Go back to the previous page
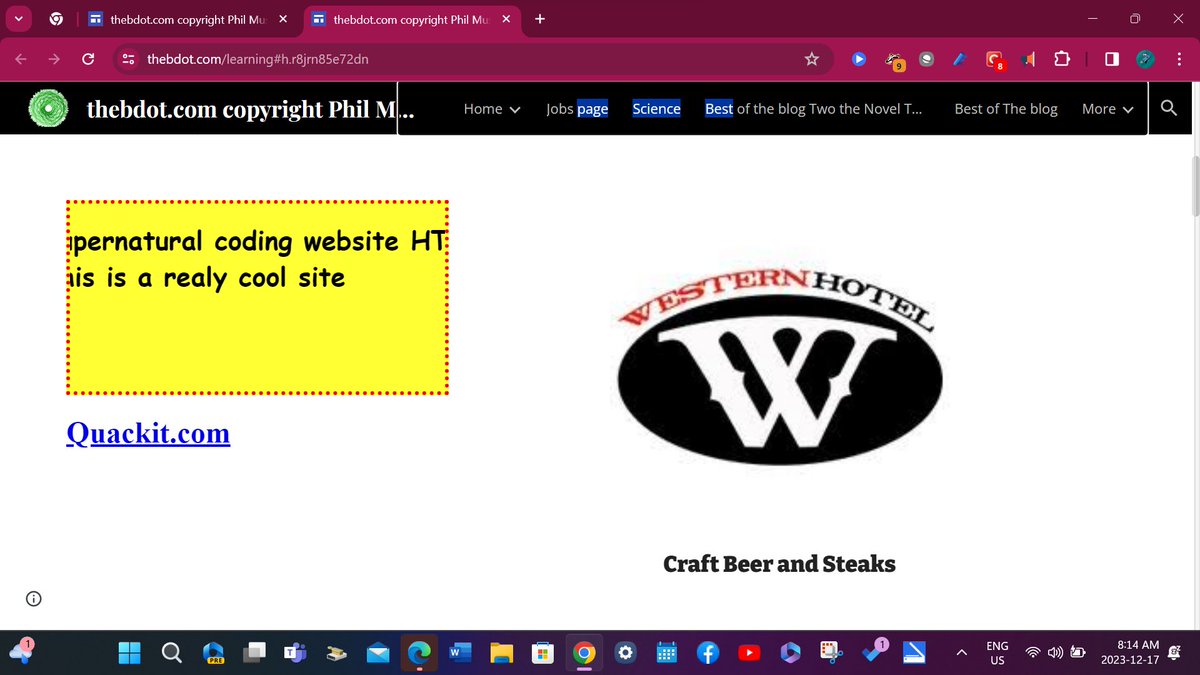Viewport: 1200px width, 675px height. click(21, 59)
